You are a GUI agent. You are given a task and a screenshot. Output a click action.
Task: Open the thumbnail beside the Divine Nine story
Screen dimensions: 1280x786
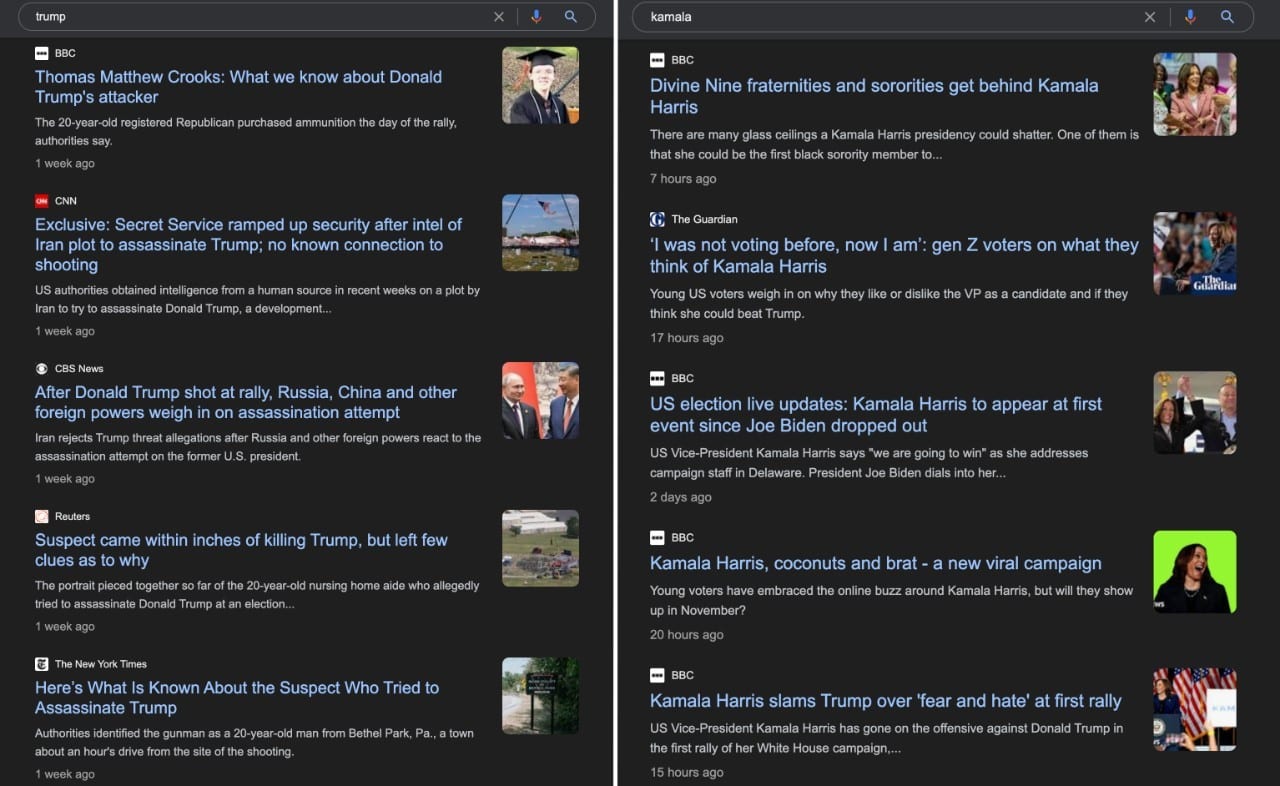click(1195, 95)
